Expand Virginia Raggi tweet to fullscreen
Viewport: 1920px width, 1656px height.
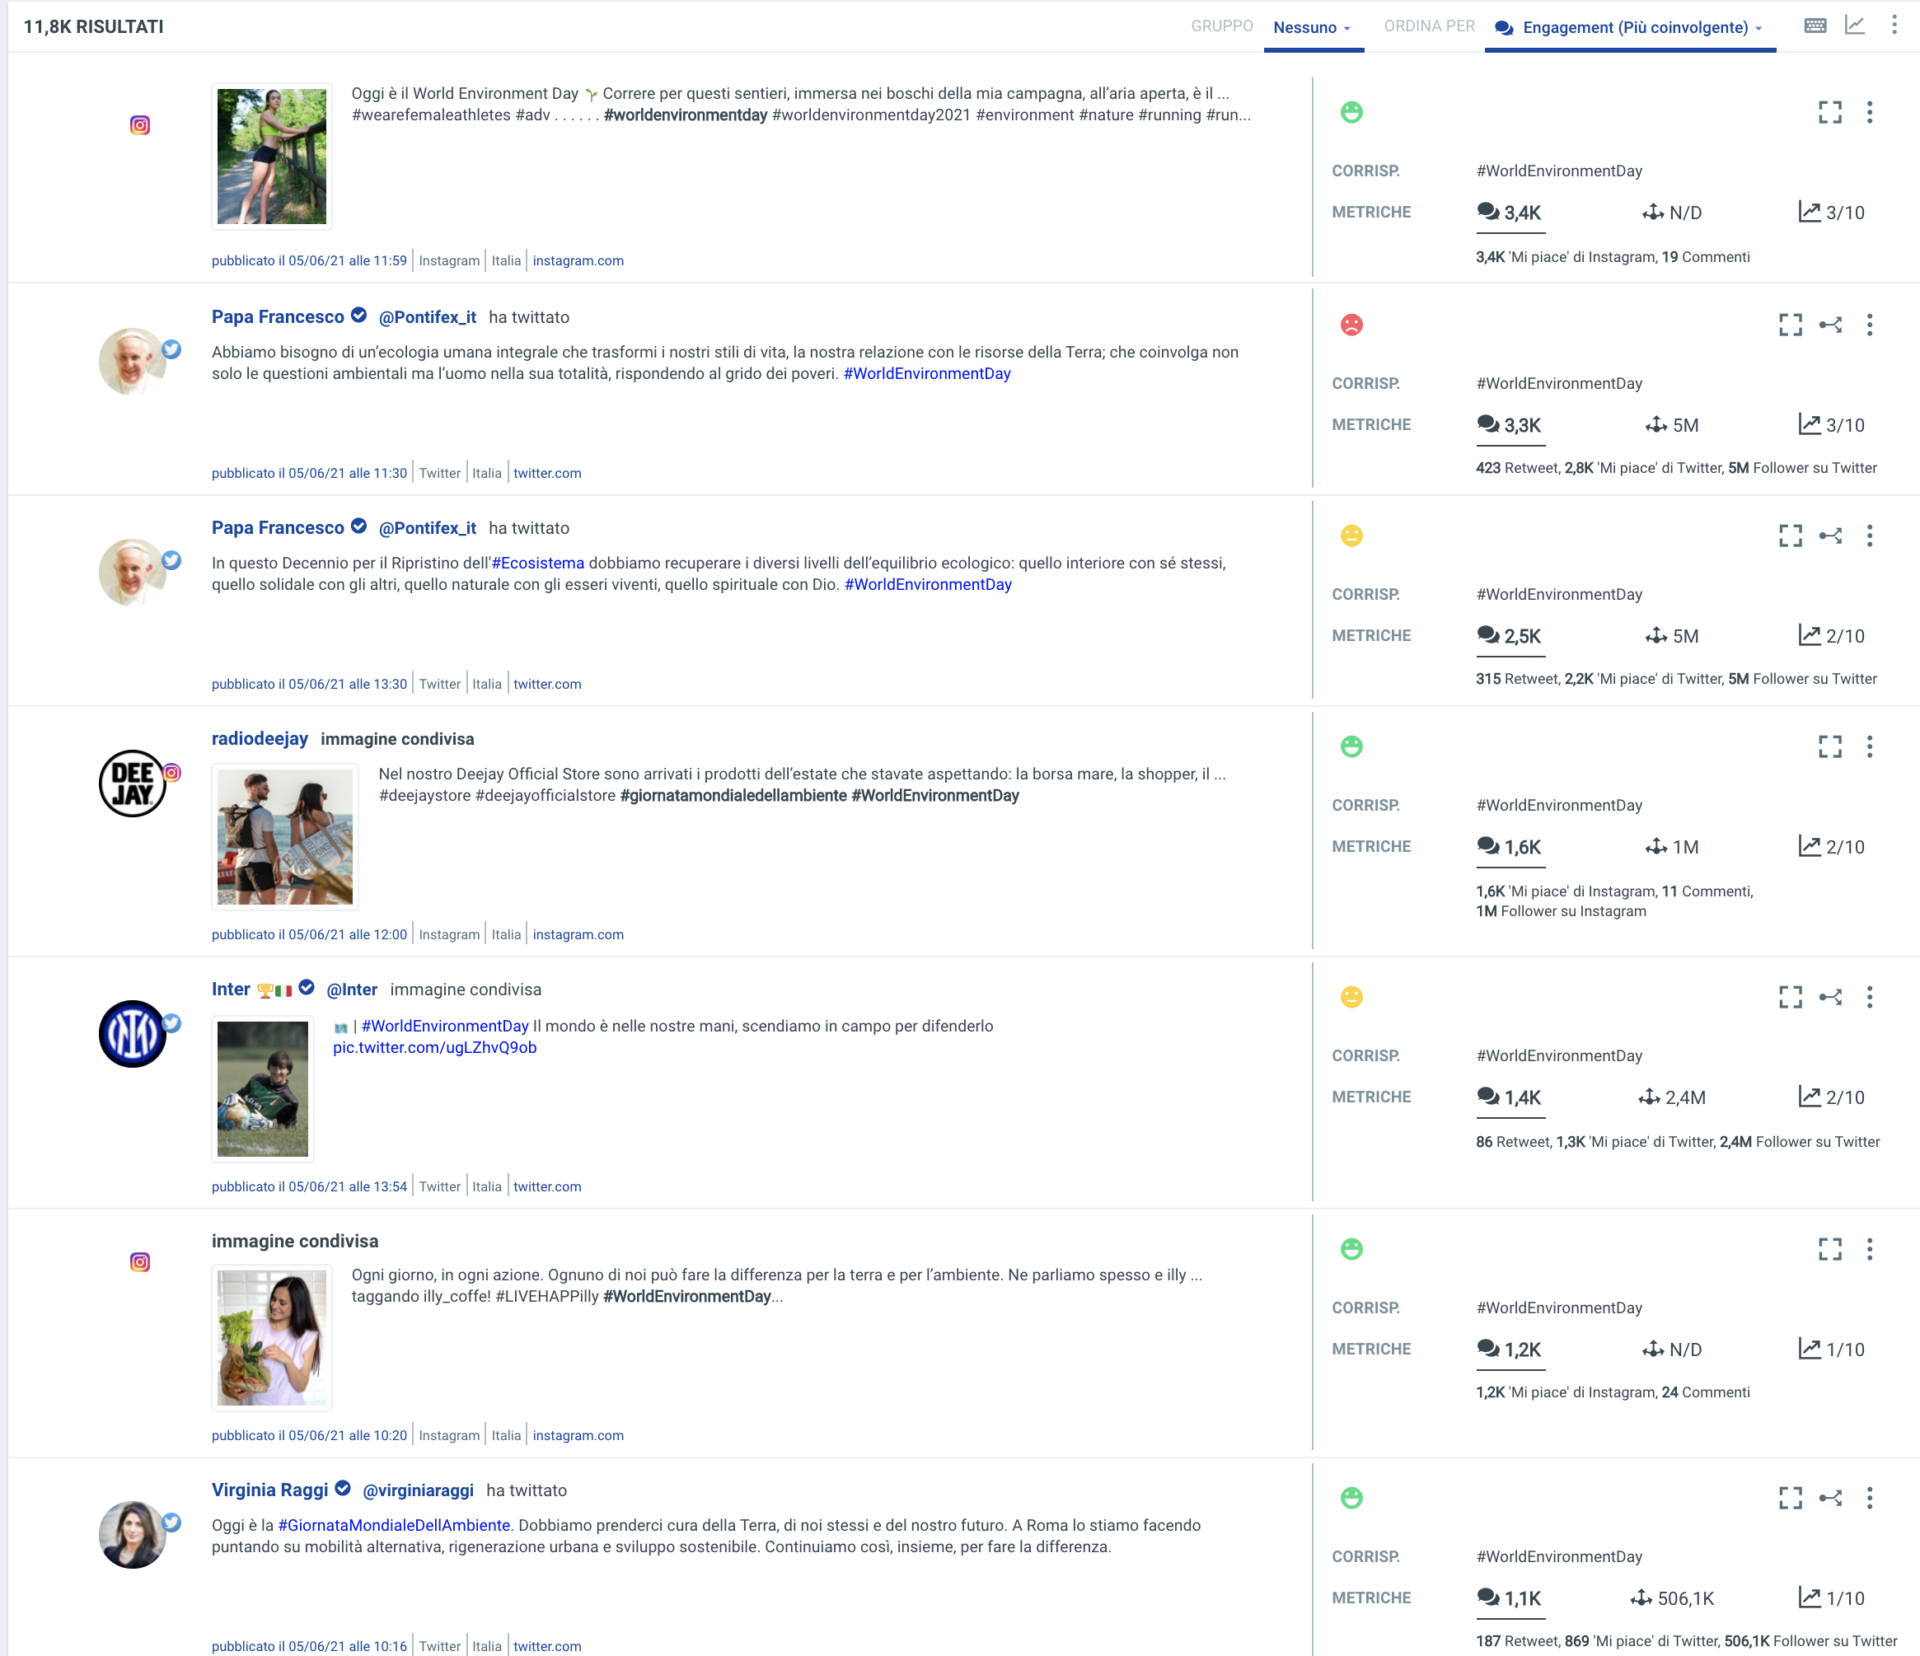[1791, 1498]
